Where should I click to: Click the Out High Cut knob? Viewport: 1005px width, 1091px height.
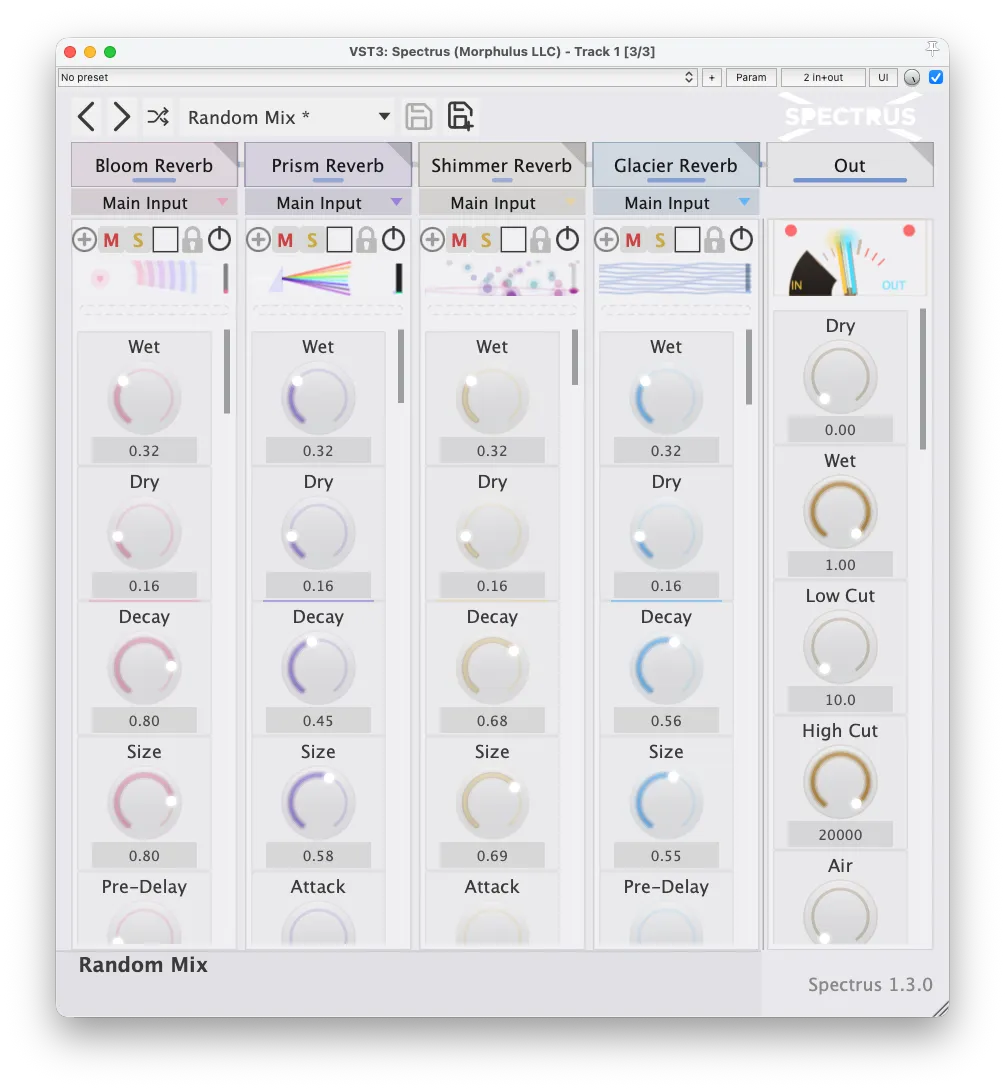[840, 782]
